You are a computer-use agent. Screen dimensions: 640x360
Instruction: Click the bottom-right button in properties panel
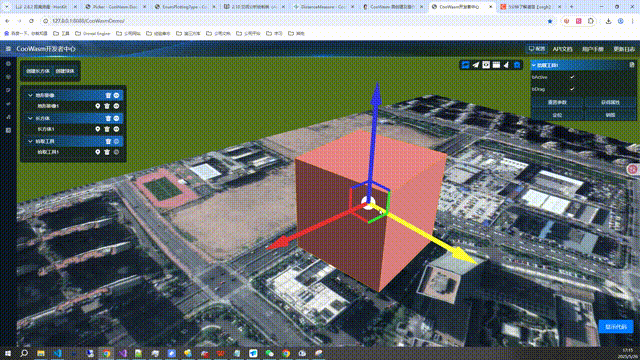(x=610, y=115)
